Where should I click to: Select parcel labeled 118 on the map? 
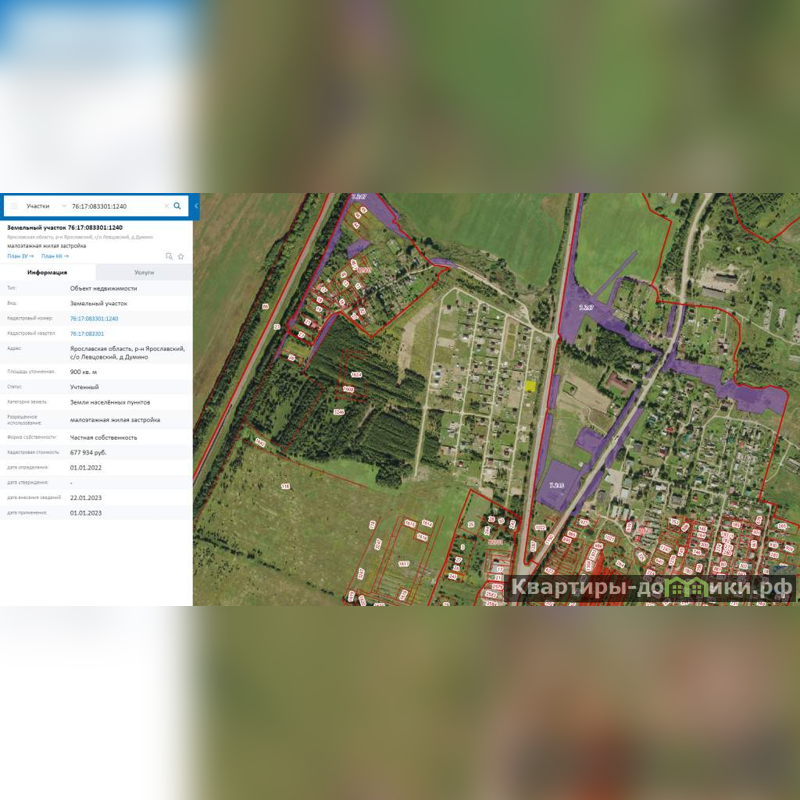pos(285,487)
